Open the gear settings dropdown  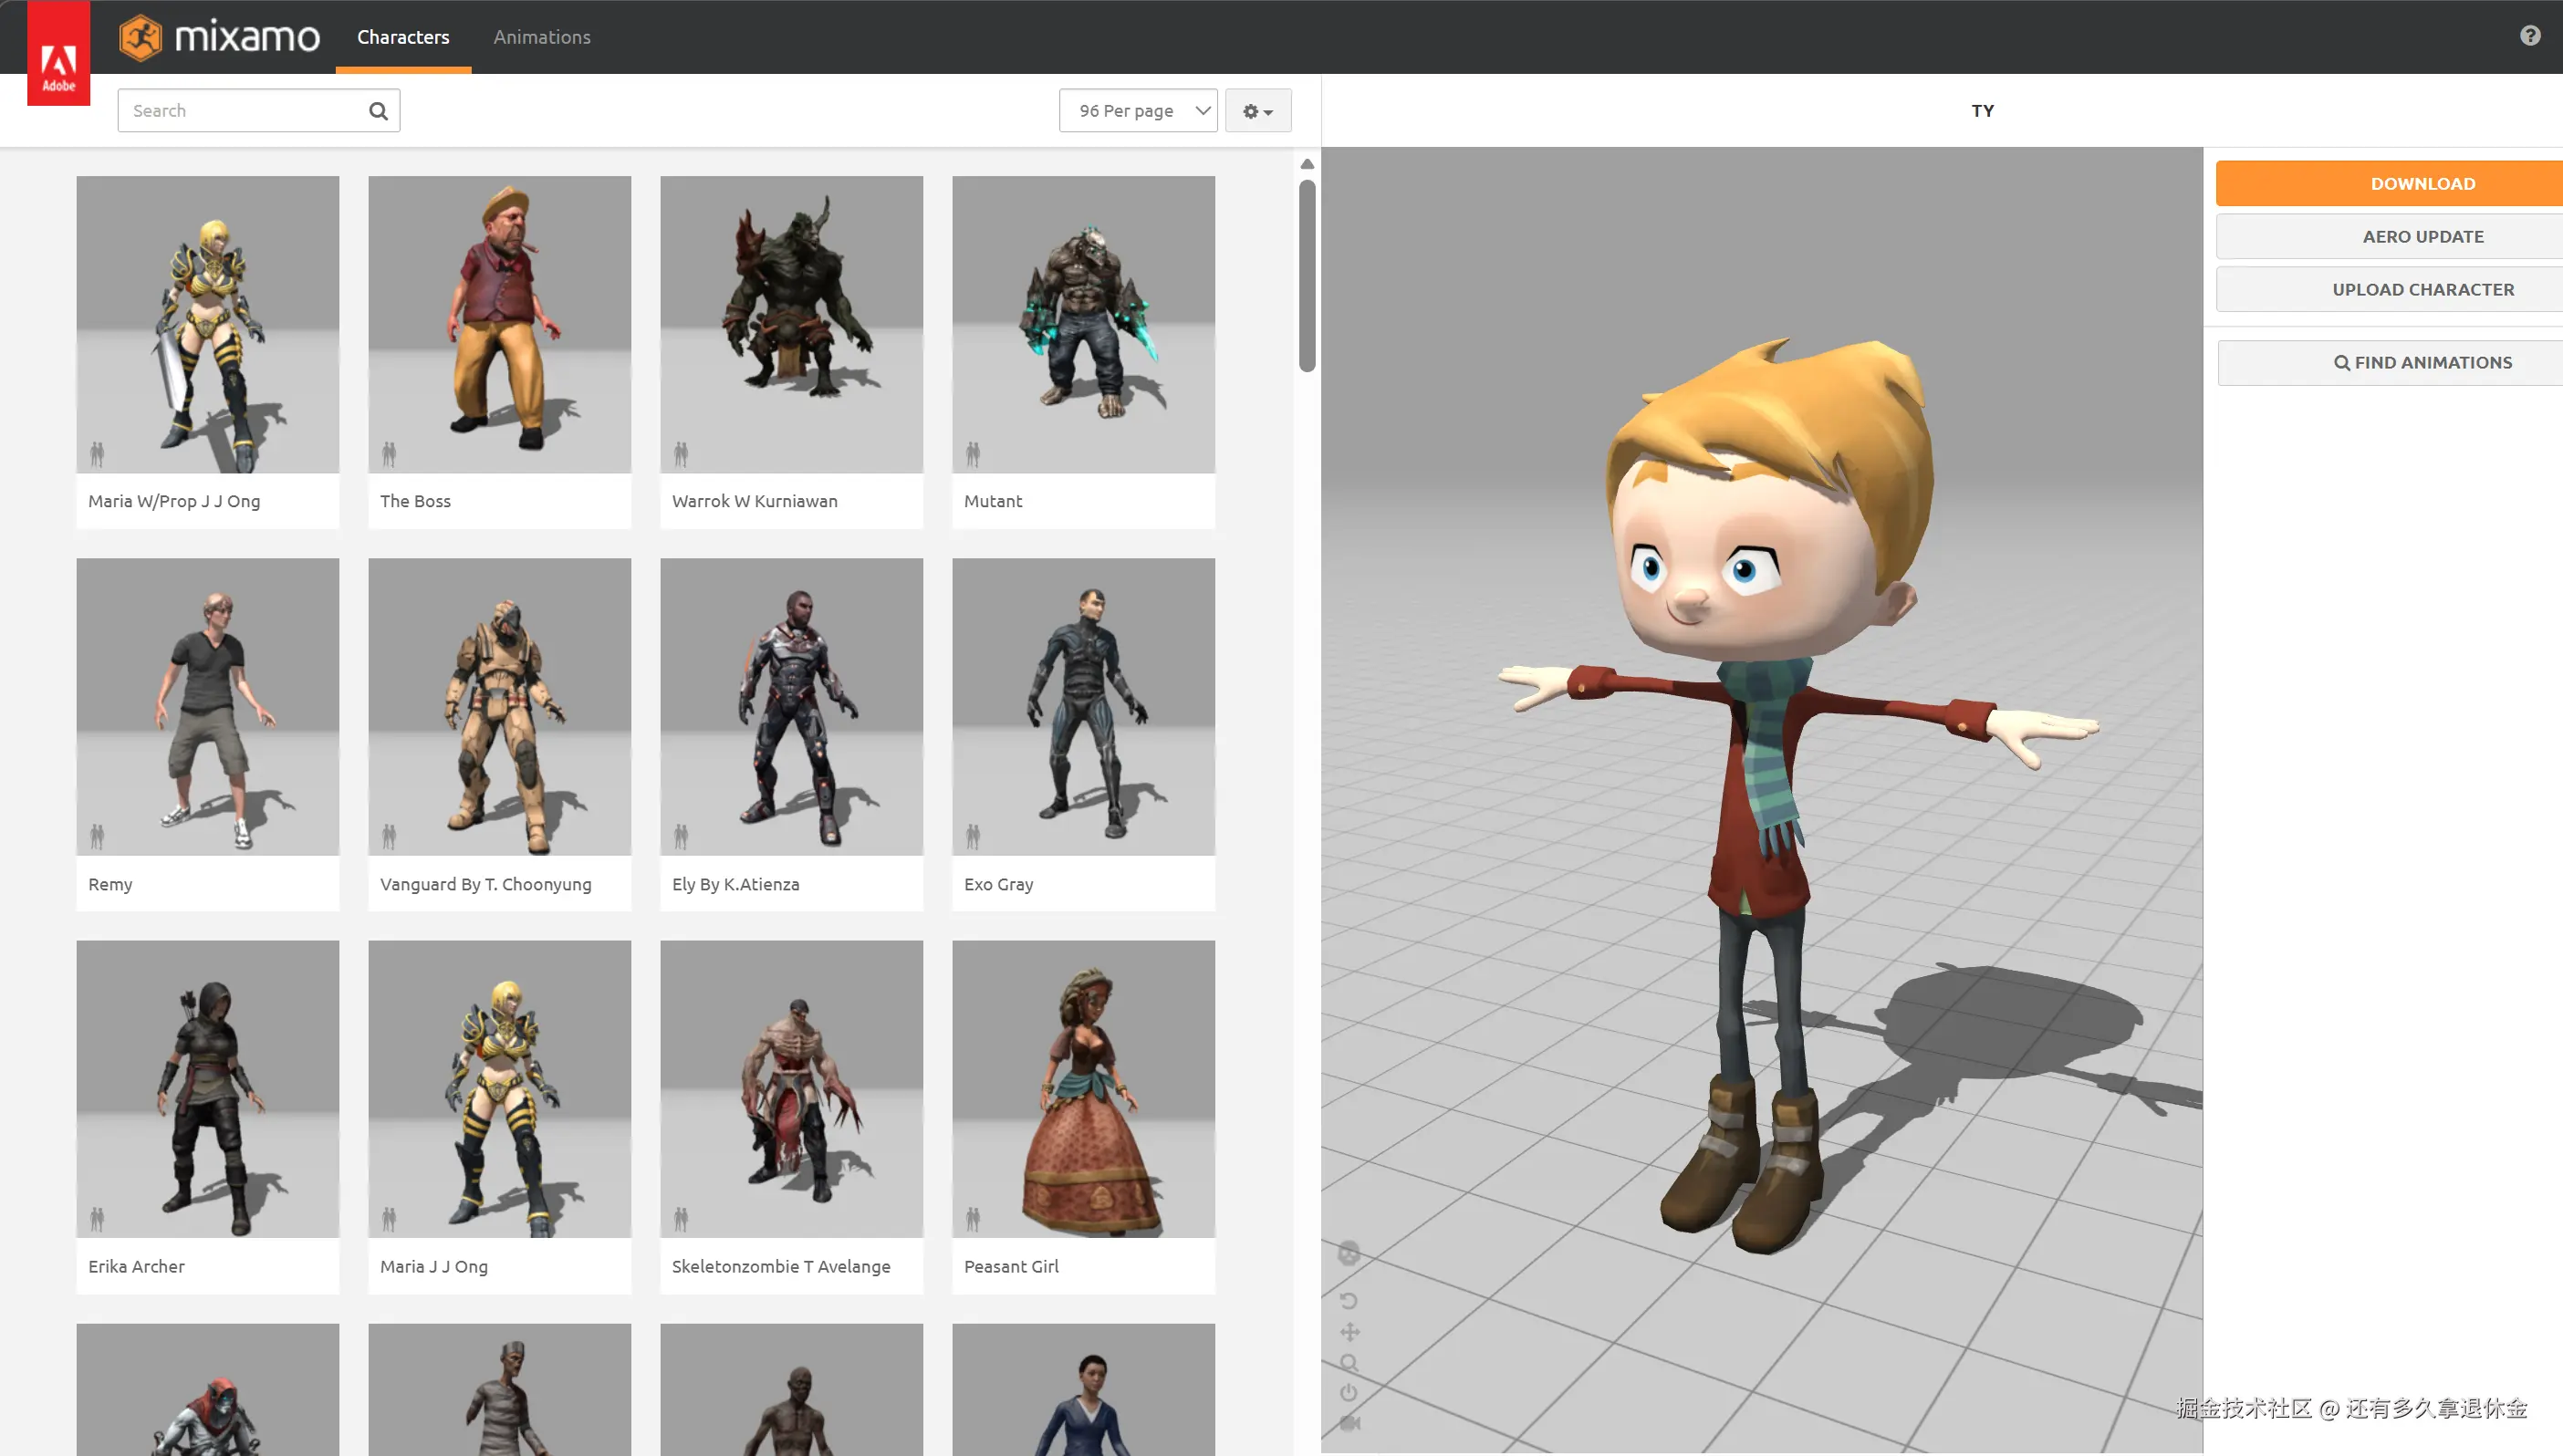click(x=1258, y=111)
